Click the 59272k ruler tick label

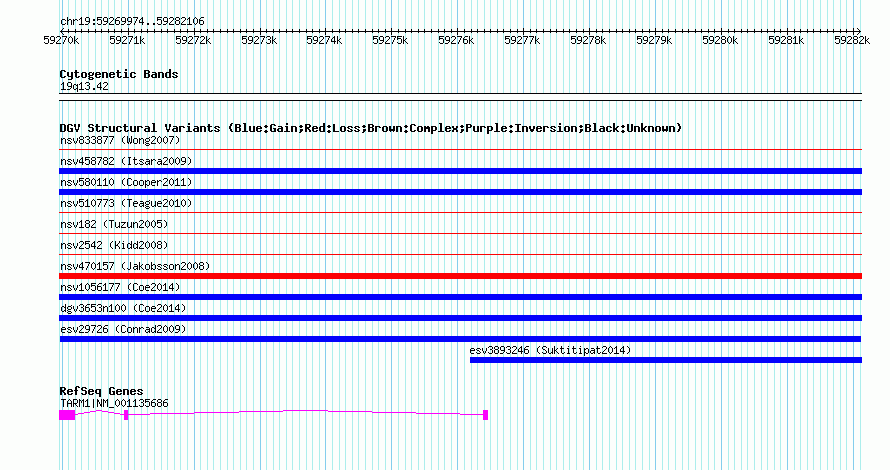(193, 40)
